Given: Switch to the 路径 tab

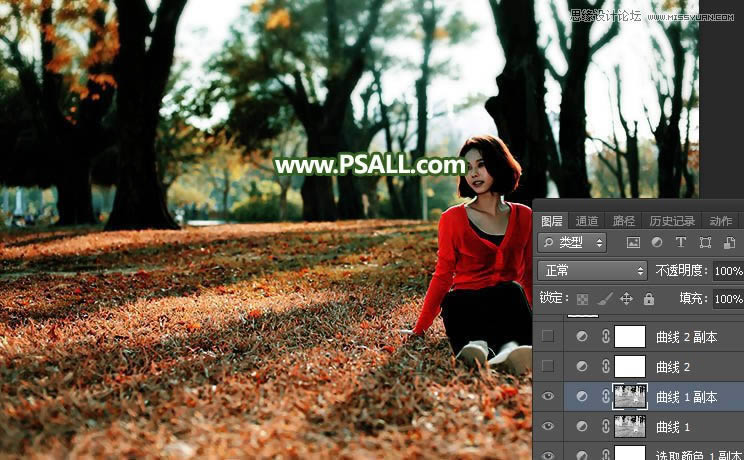Looking at the screenshot, I should pyautogui.click(x=623, y=221).
